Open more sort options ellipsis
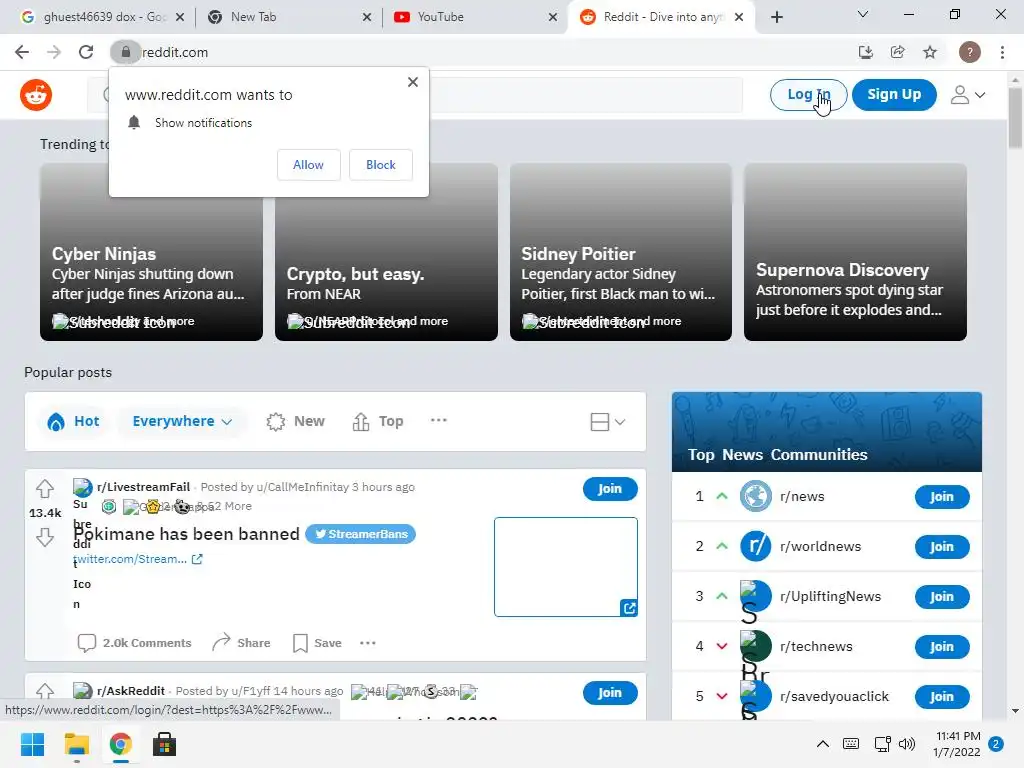Viewport: 1024px width, 768px height. coord(439,421)
